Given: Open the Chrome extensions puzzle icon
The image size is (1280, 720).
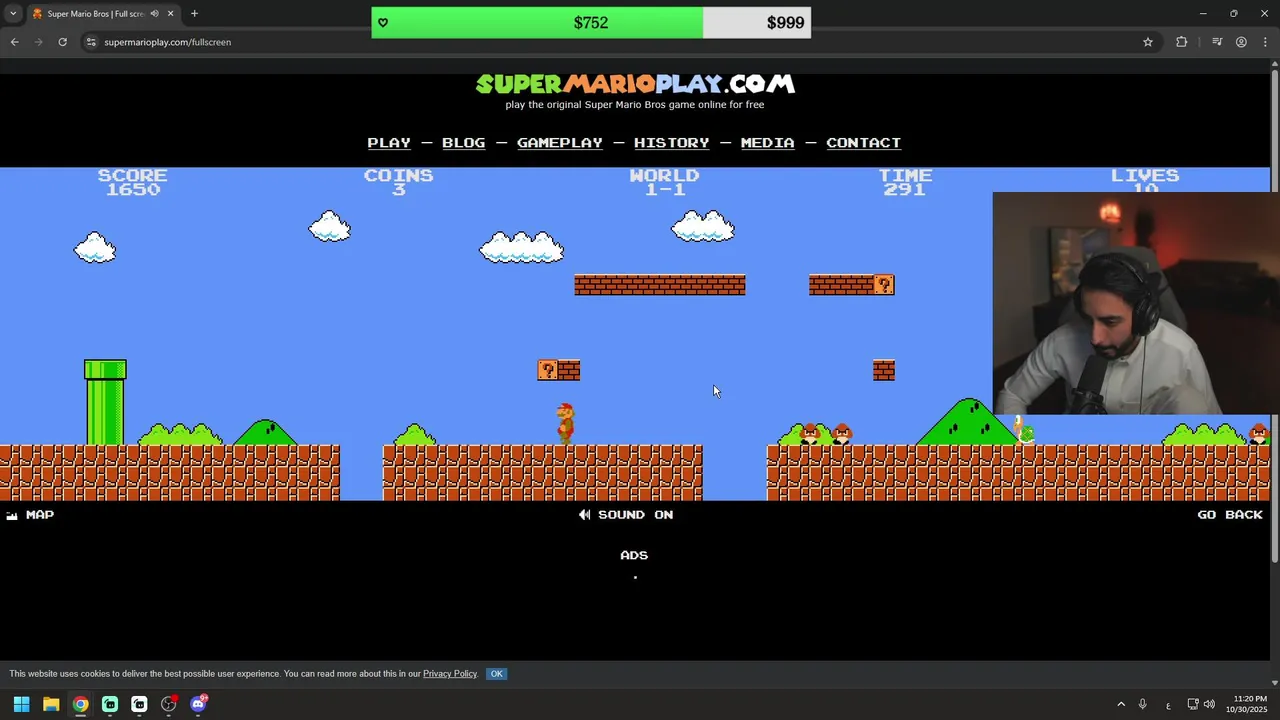Looking at the screenshot, I should tap(1182, 42).
